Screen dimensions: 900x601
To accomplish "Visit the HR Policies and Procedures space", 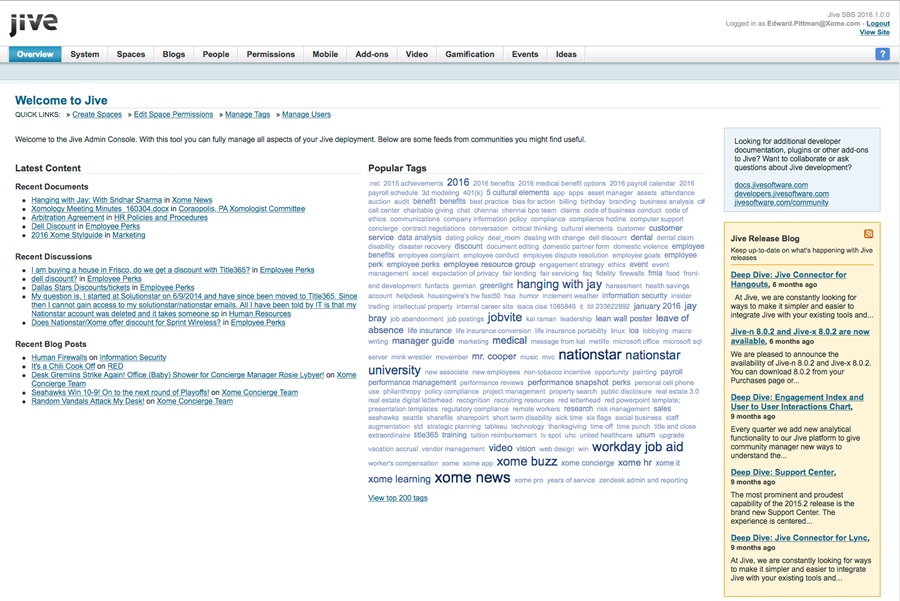I will [x=161, y=218].
